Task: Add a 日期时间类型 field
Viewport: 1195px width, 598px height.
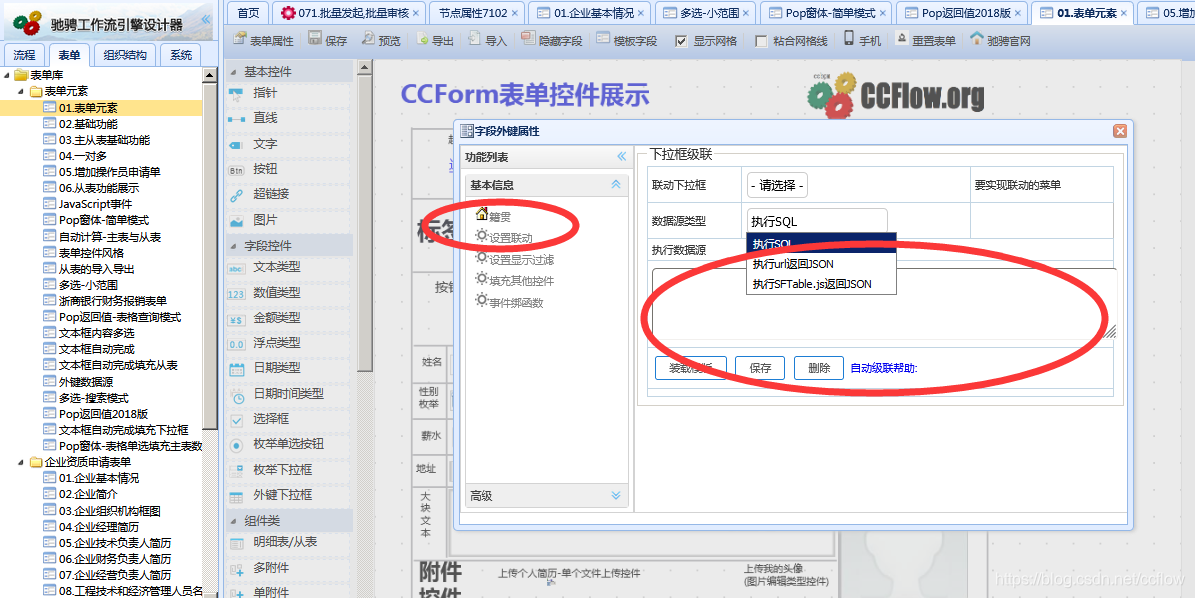Action: point(287,394)
